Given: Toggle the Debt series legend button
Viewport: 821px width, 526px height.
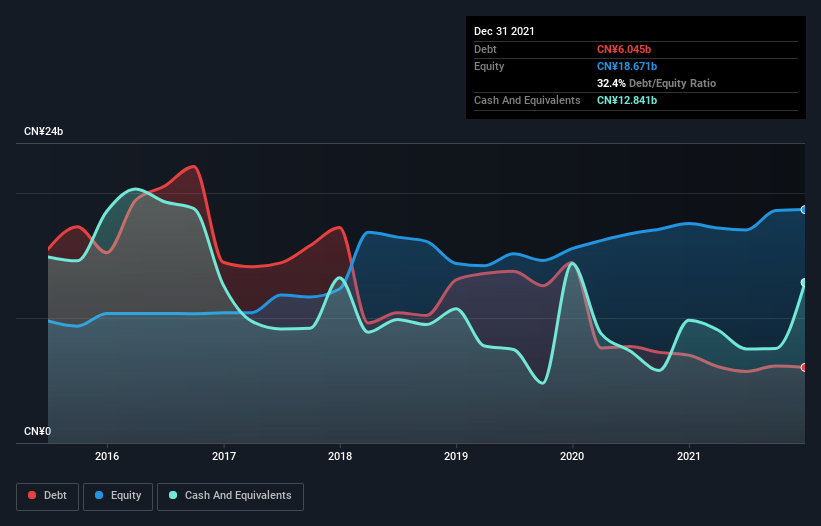Looking at the screenshot, I should tap(48, 496).
